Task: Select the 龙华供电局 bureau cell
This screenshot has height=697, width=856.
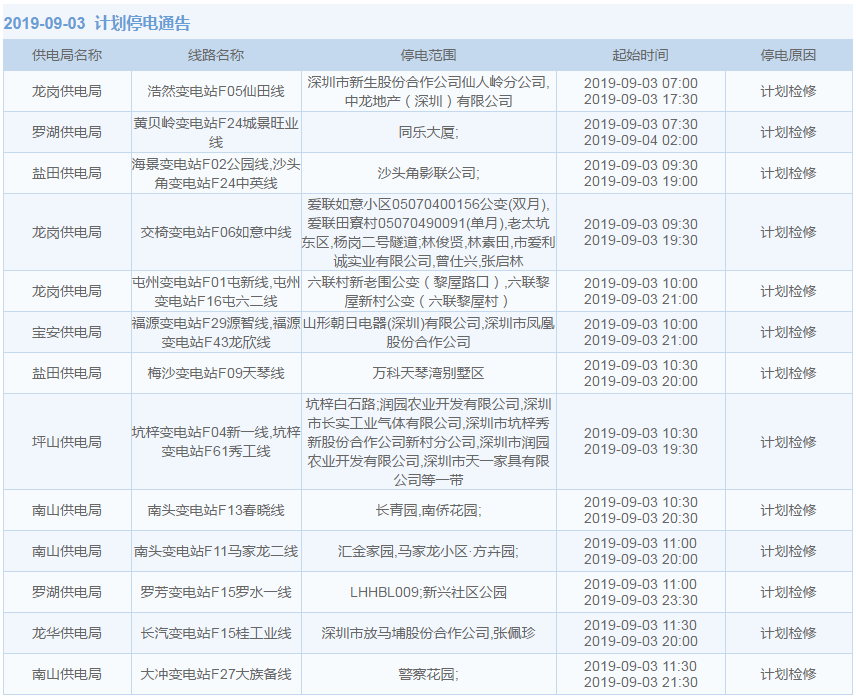Action: [x=67, y=633]
